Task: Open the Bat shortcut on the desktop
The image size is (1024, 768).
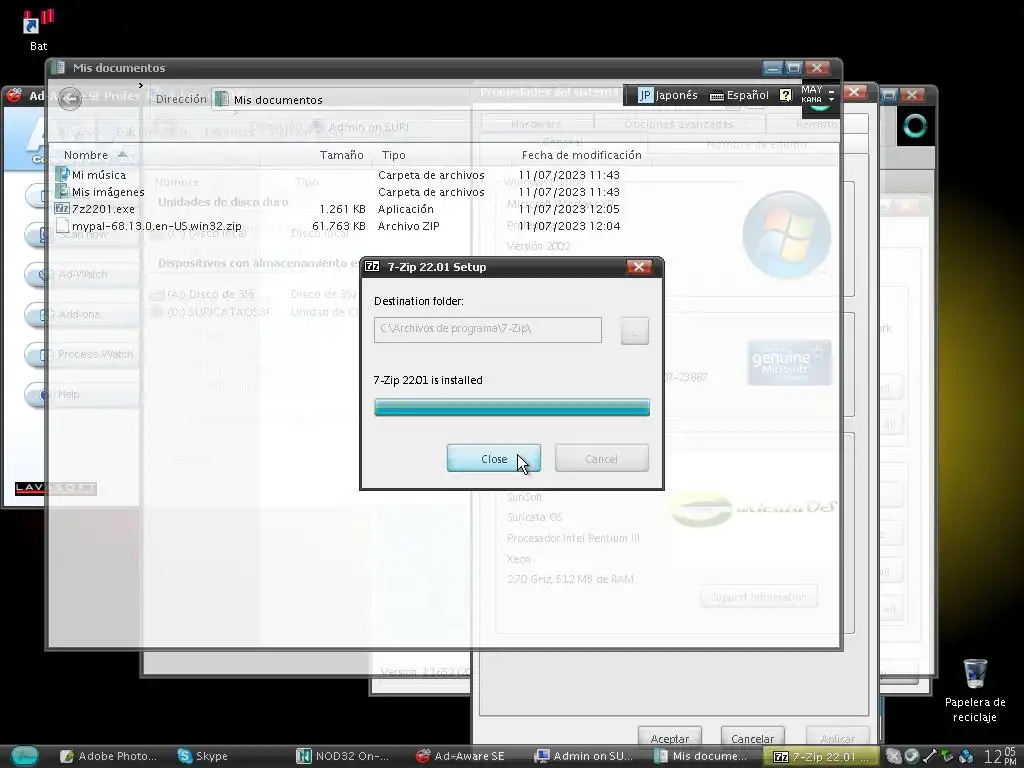Action: 38,30
